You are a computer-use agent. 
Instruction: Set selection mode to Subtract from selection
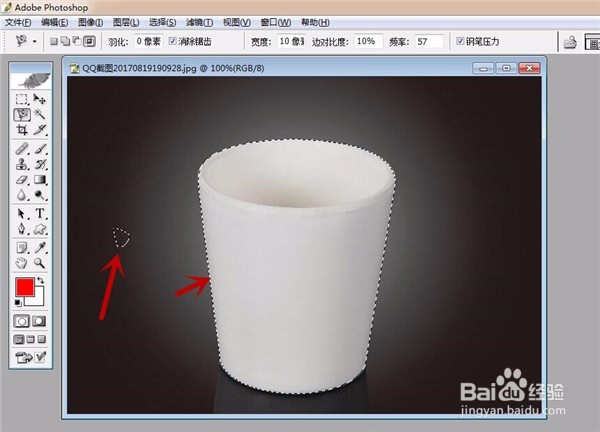77,41
